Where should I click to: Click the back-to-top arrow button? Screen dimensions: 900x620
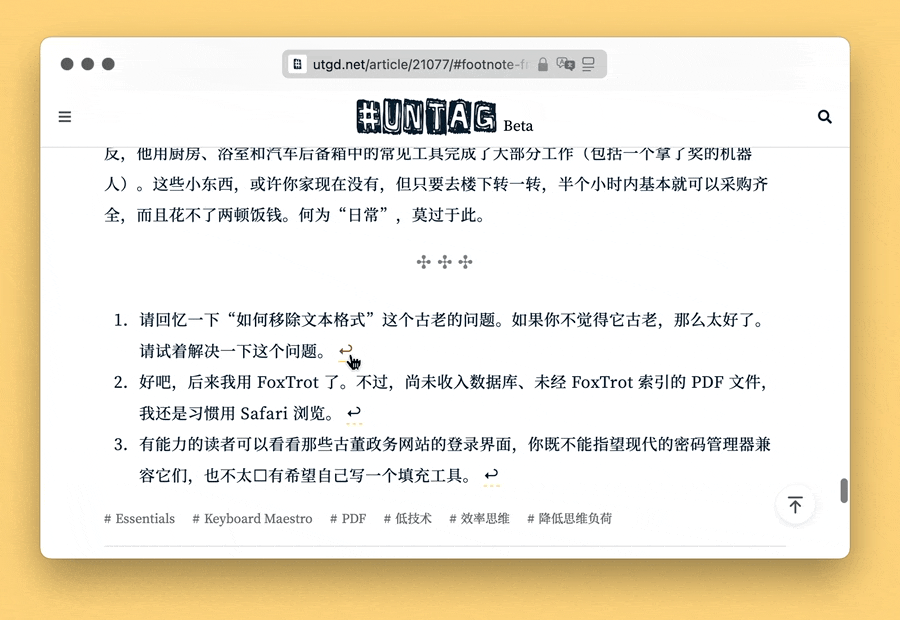tap(795, 505)
